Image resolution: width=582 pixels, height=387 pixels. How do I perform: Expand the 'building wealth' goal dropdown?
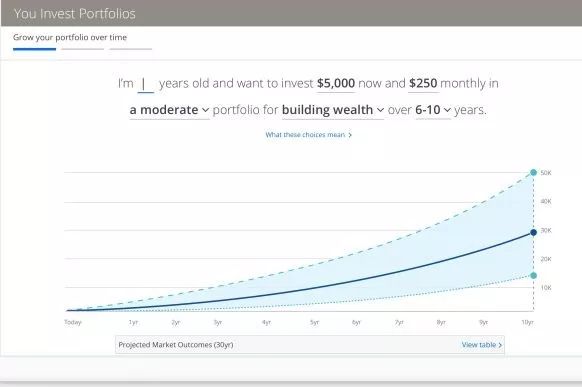tap(333, 110)
